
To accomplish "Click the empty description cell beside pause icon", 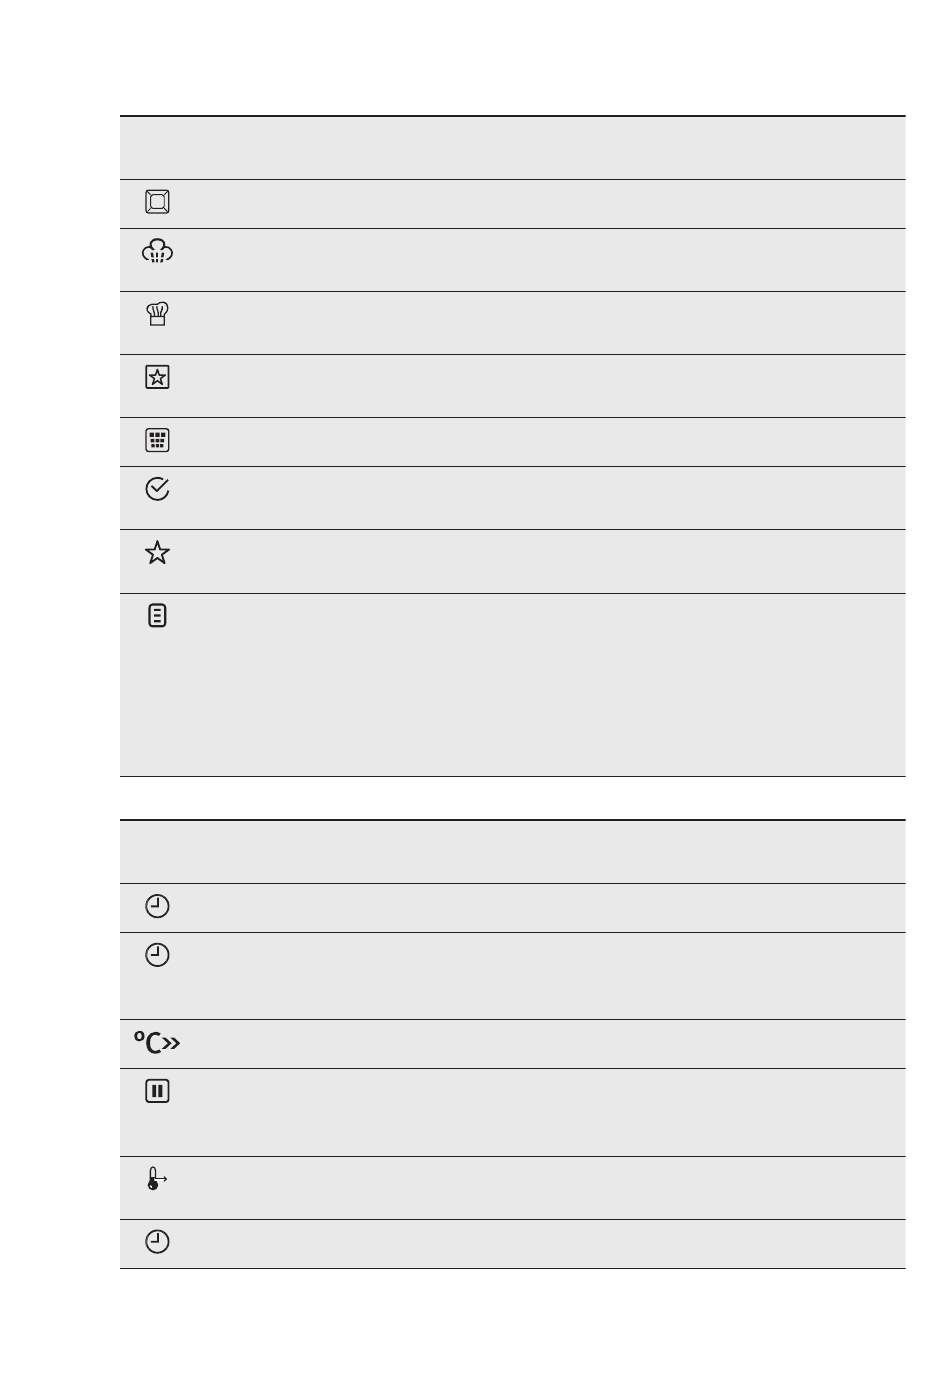I will [550, 1112].
